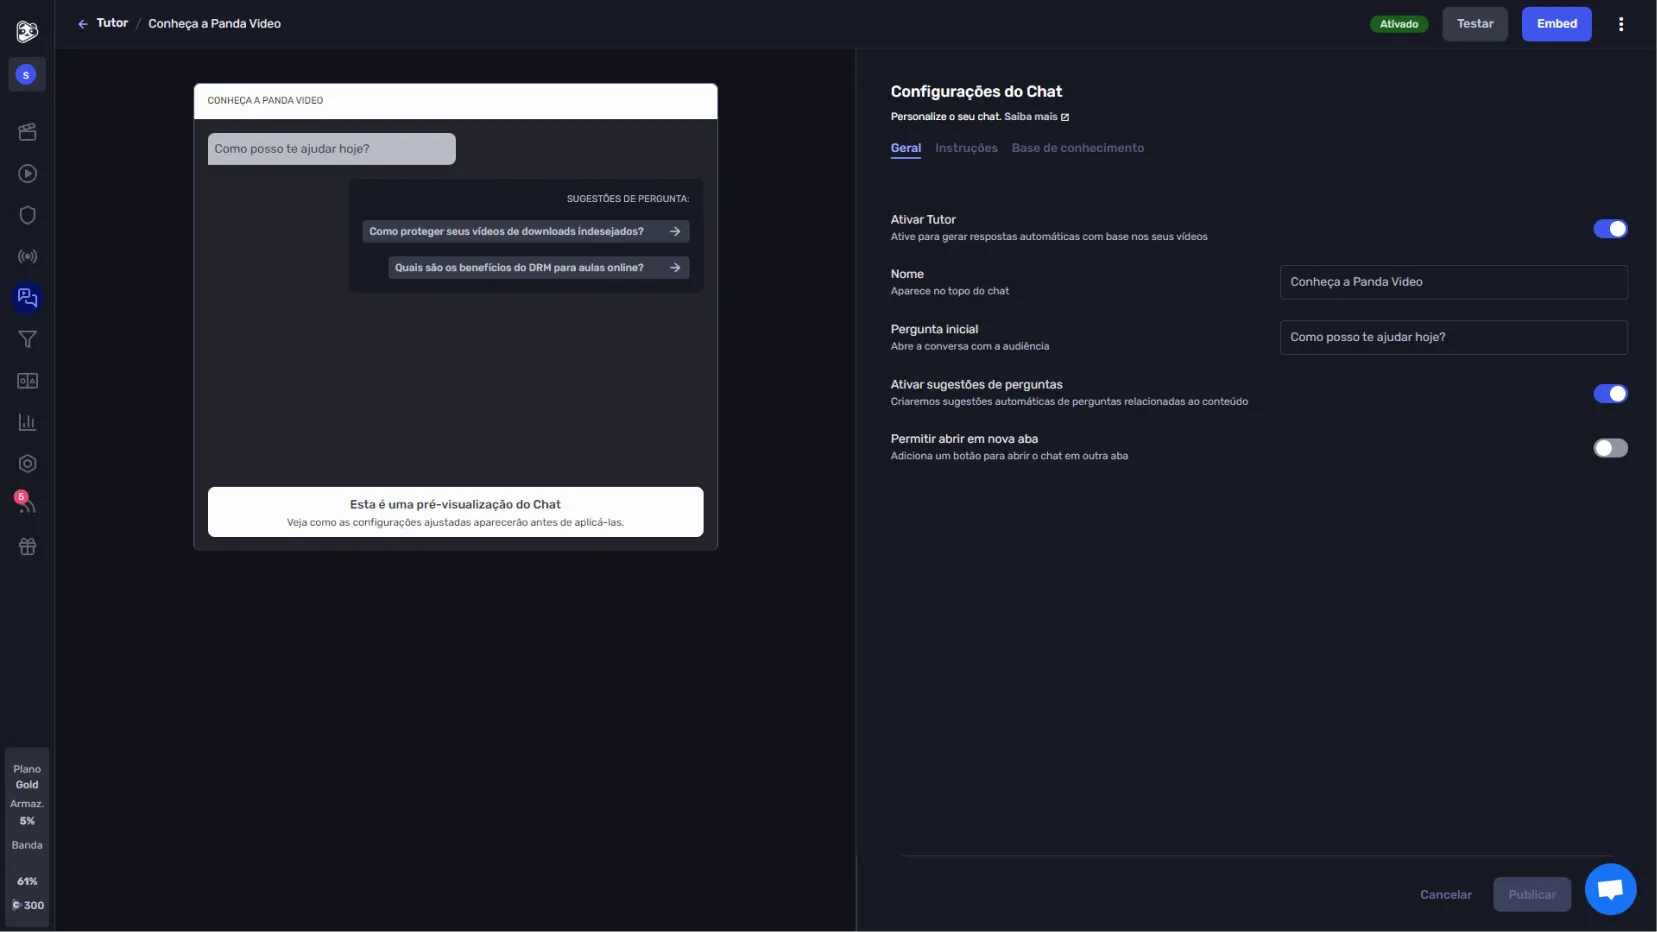Click the external link icon beside Saiba mais
This screenshot has width=1657, height=932.
click(x=1065, y=117)
